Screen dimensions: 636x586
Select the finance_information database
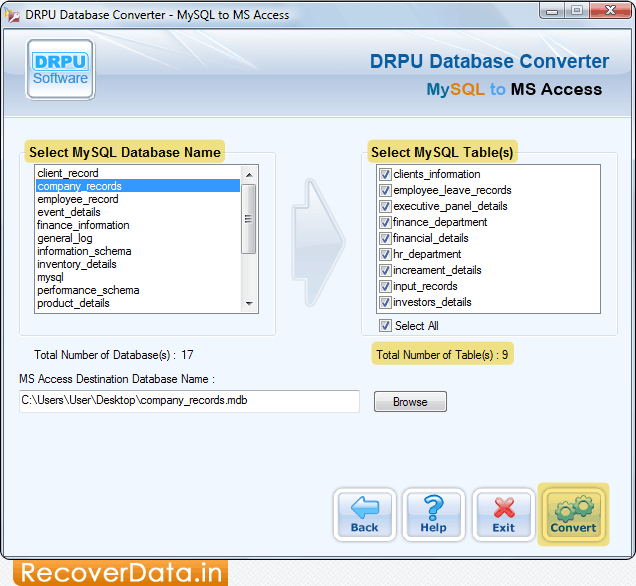click(x=83, y=225)
